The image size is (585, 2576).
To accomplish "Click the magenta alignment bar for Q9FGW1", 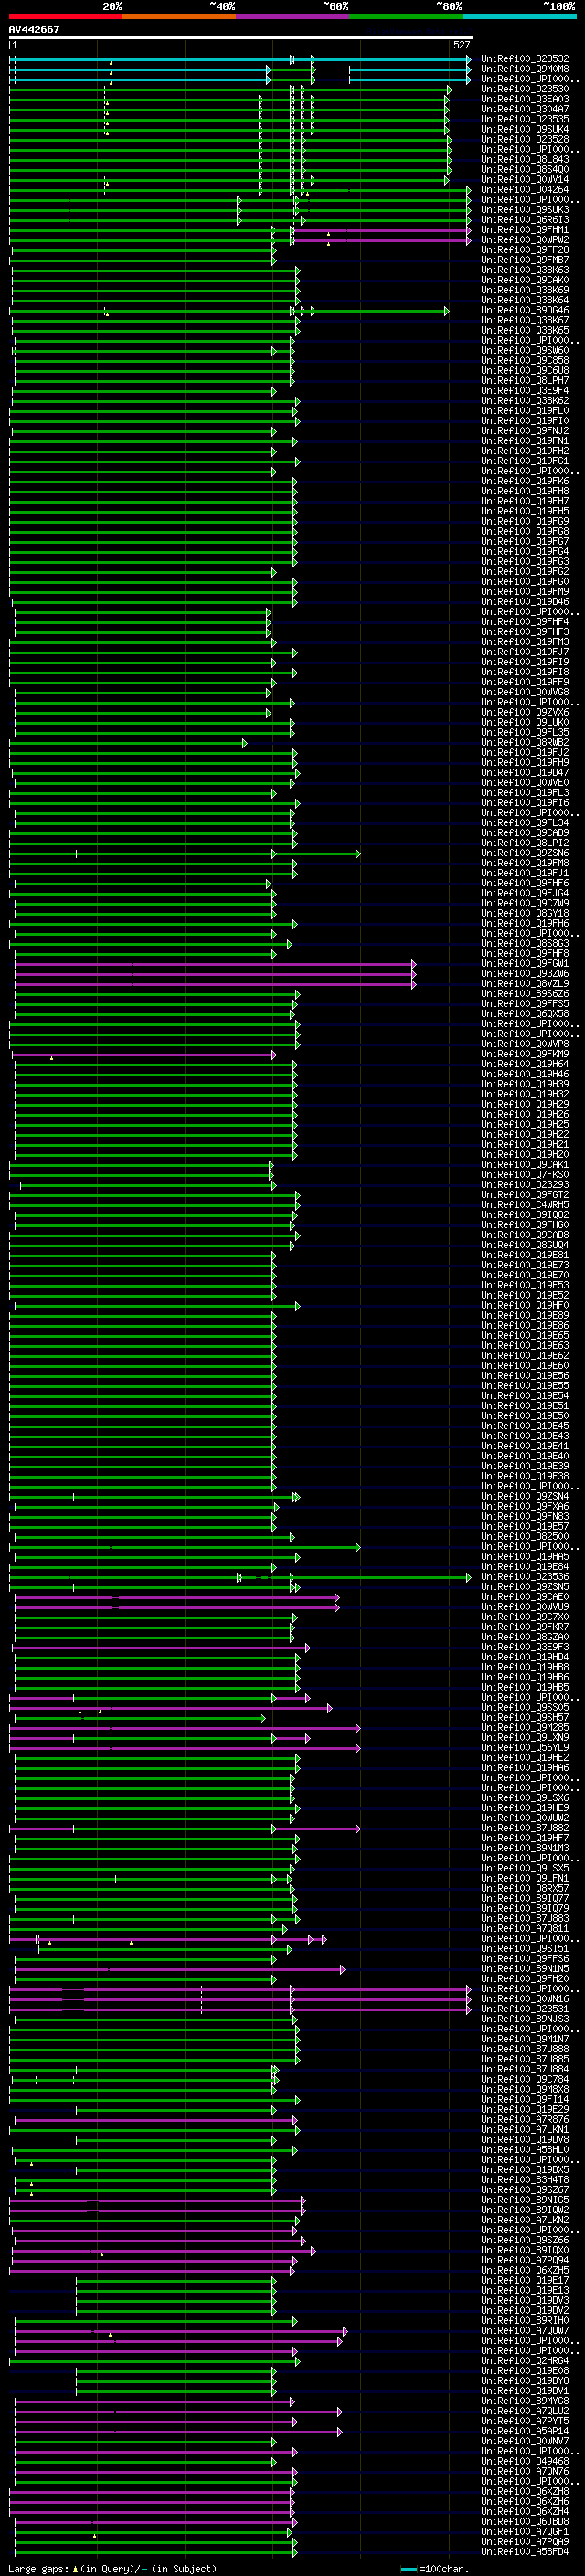I will (x=215, y=964).
